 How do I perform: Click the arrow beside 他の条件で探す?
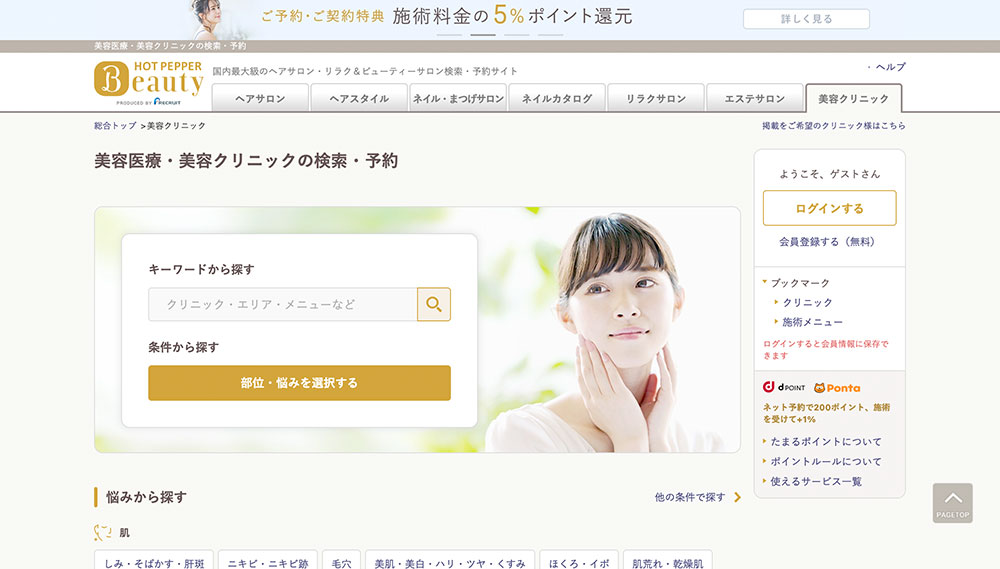coord(737,497)
